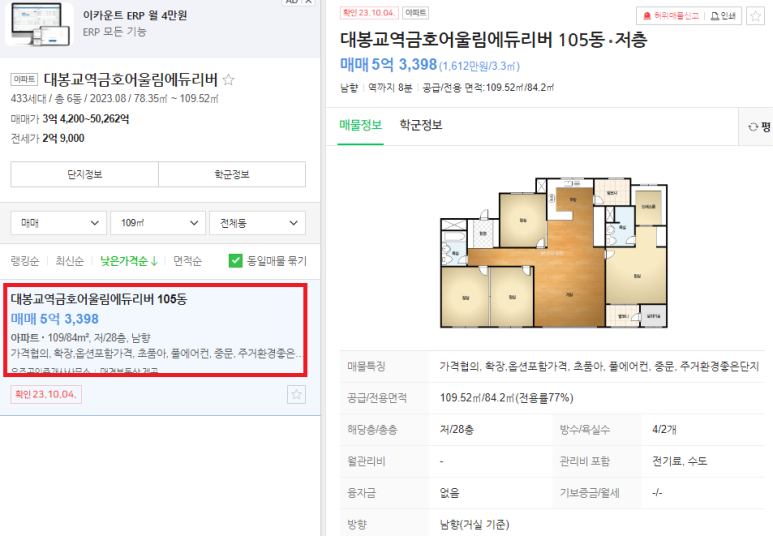773x536 pixels.
Task: Click the 학군정보 button under complex summary
Action: coord(232,174)
